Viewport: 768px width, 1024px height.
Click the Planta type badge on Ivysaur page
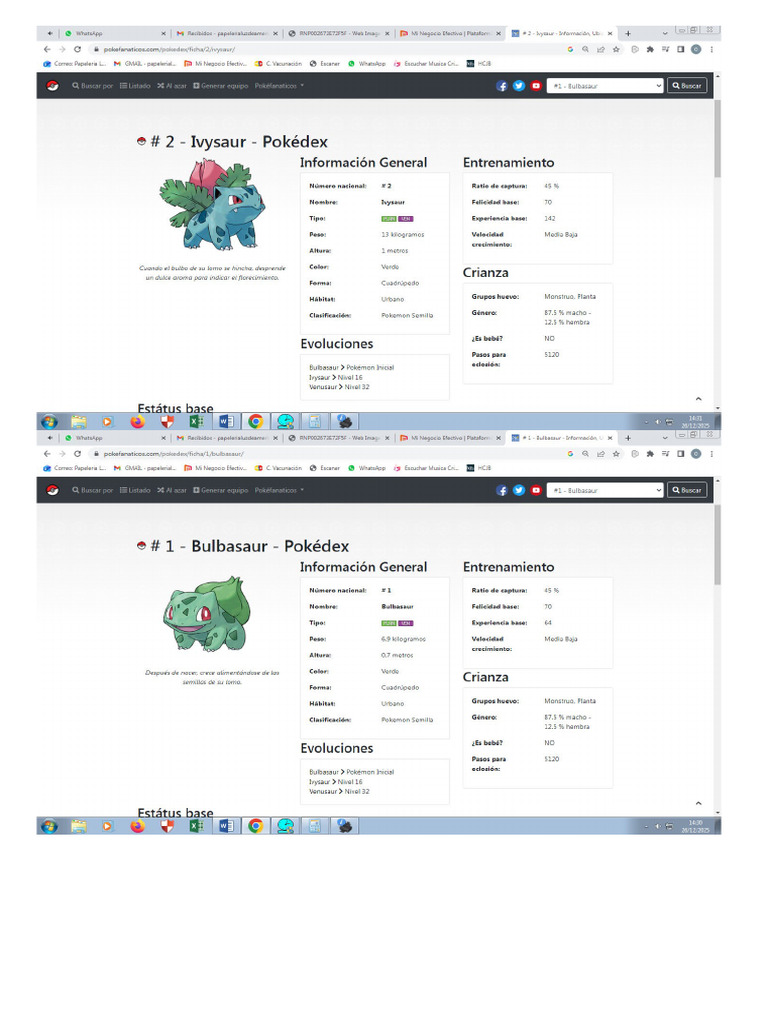pyautogui.click(x=389, y=219)
